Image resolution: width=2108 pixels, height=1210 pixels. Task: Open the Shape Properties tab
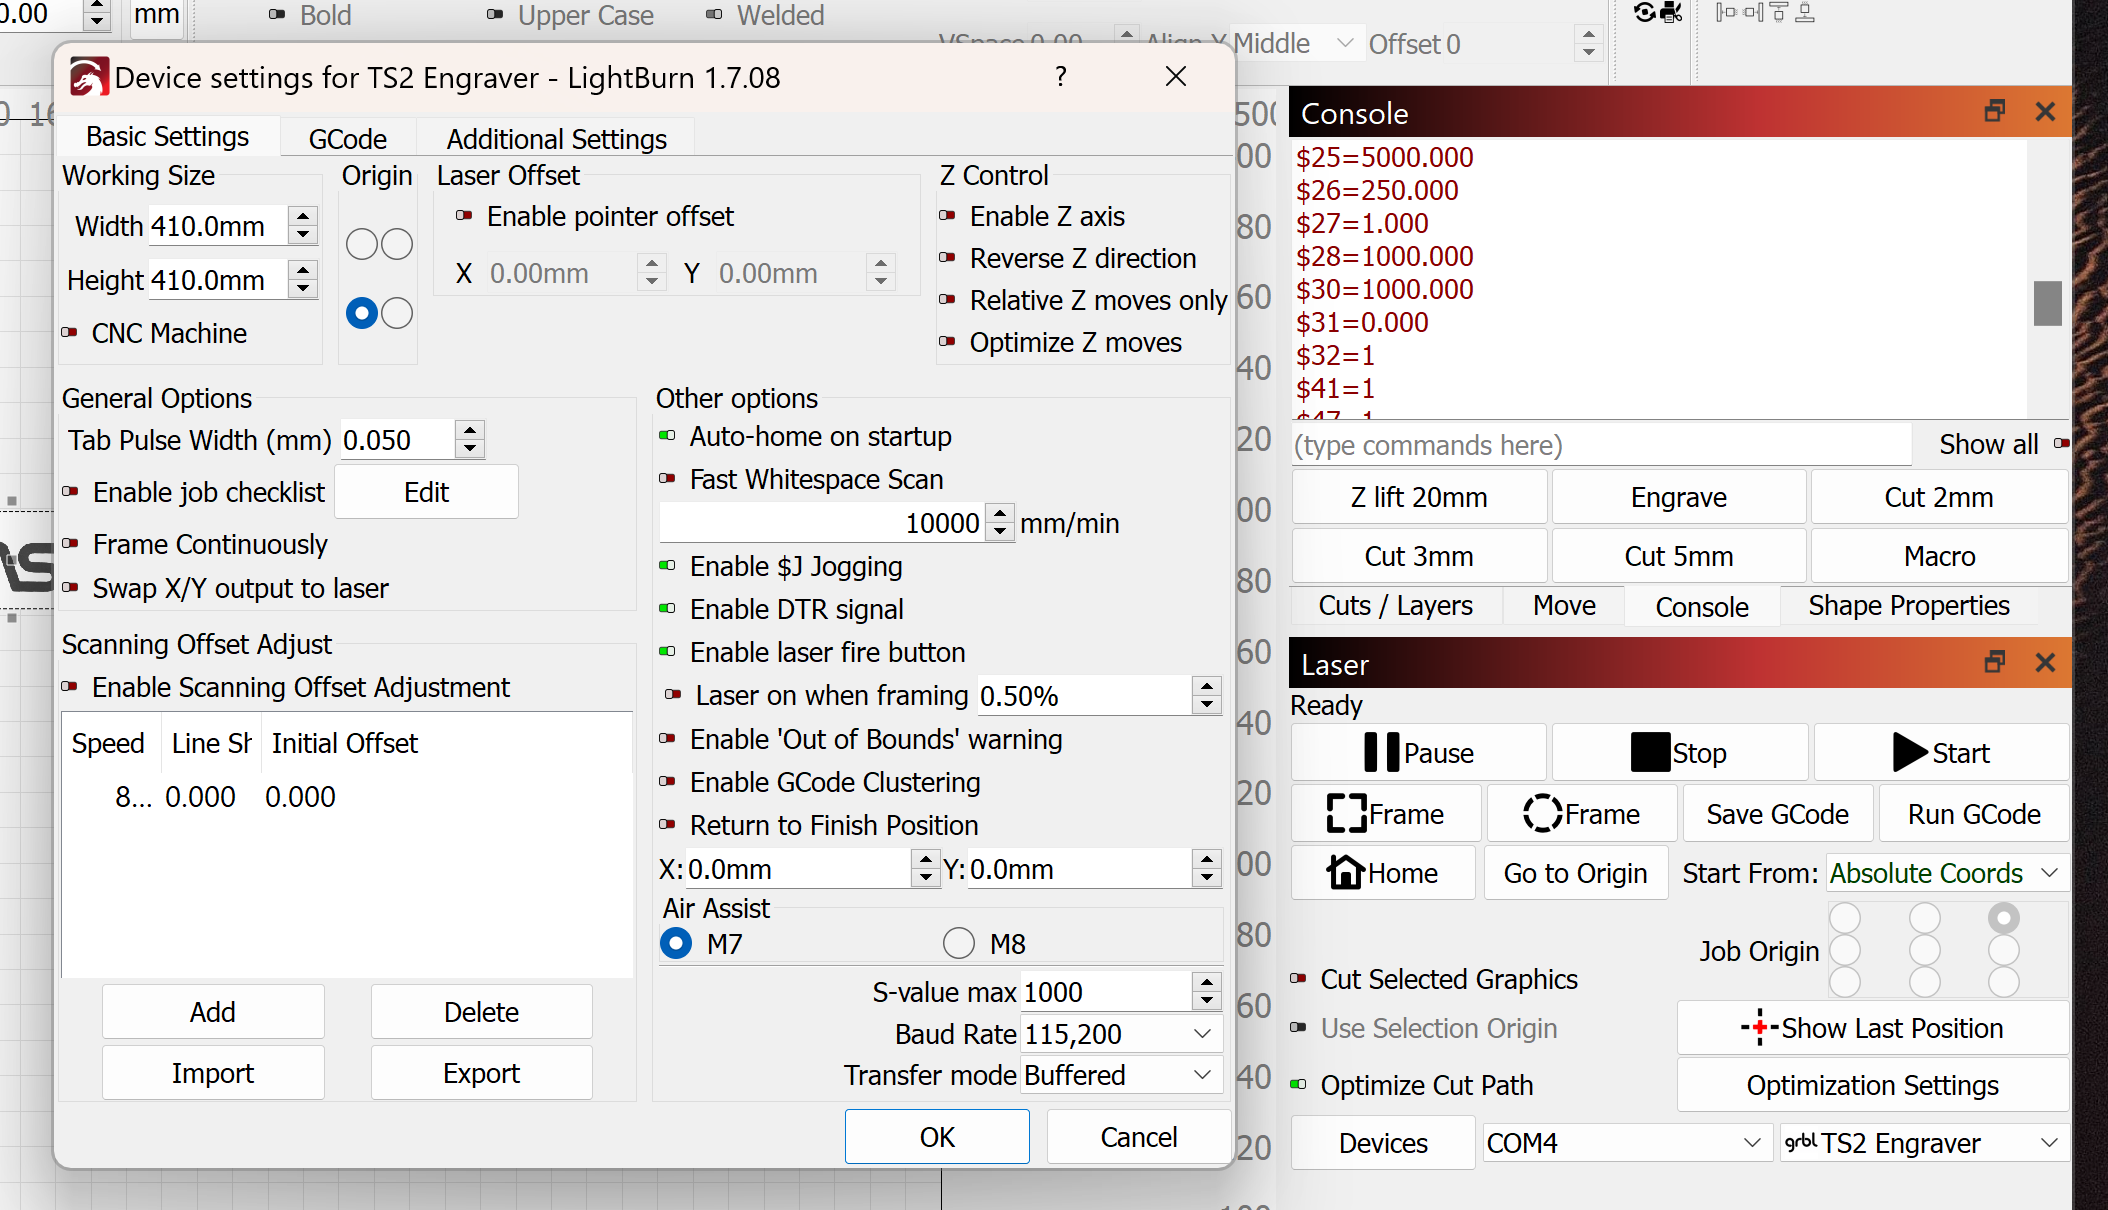tap(1909, 606)
